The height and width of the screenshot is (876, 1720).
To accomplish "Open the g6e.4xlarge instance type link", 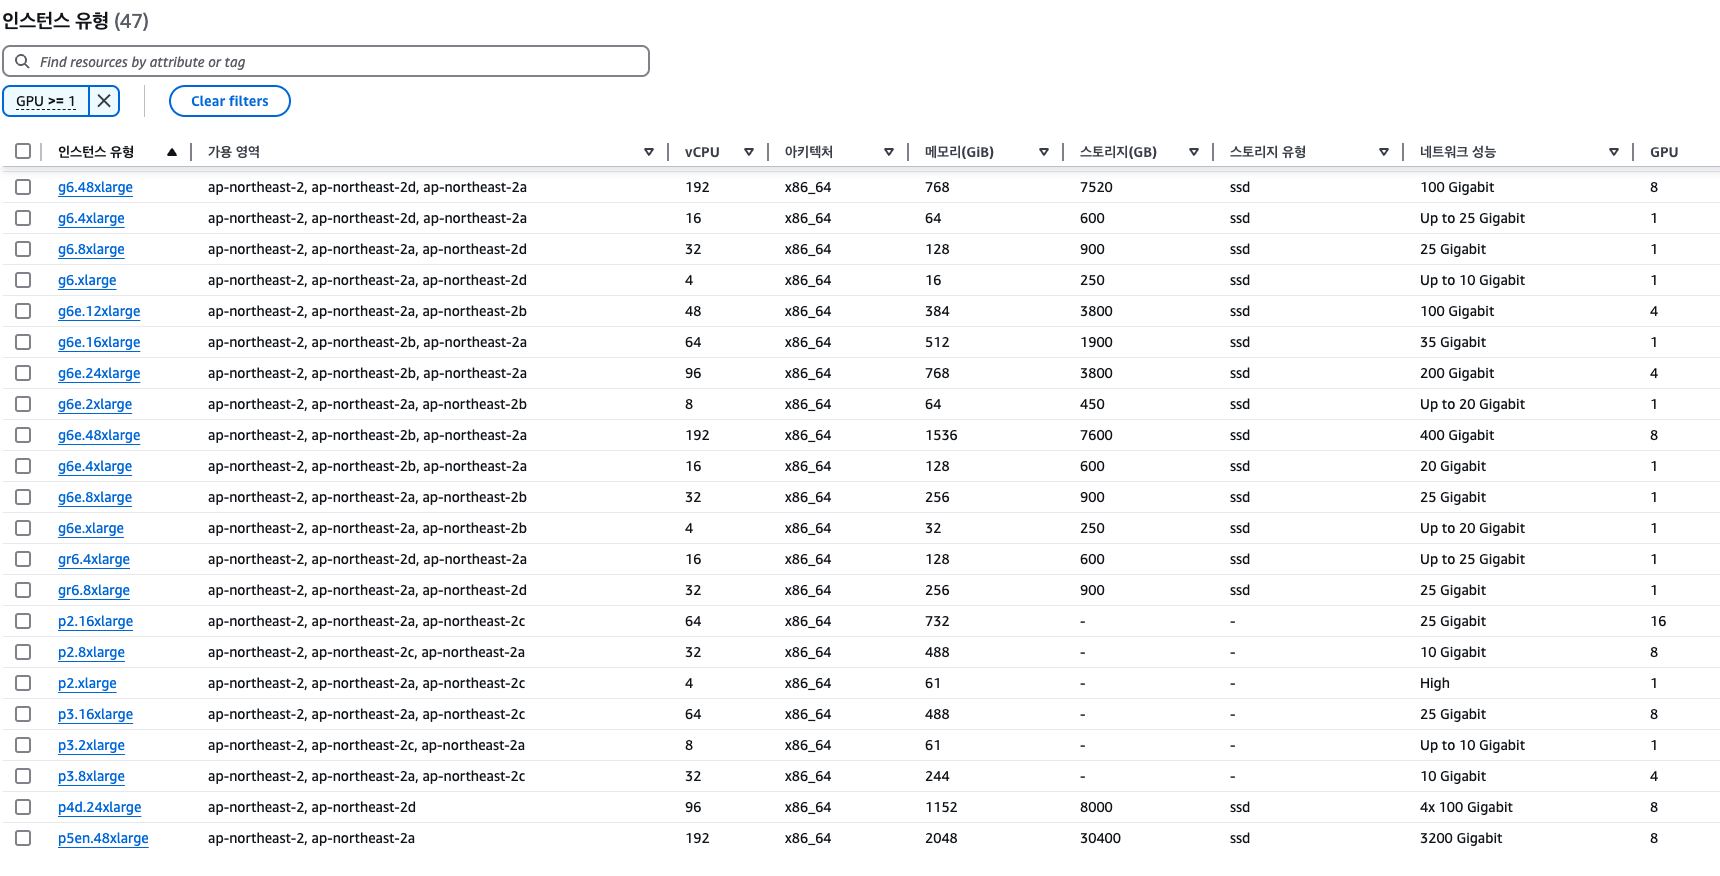I will [95, 466].
